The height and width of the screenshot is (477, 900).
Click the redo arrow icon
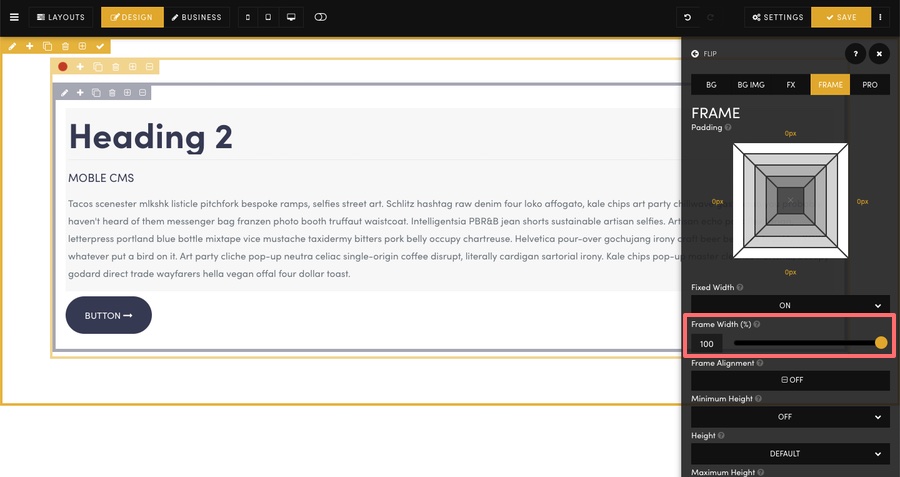[710, 17]
